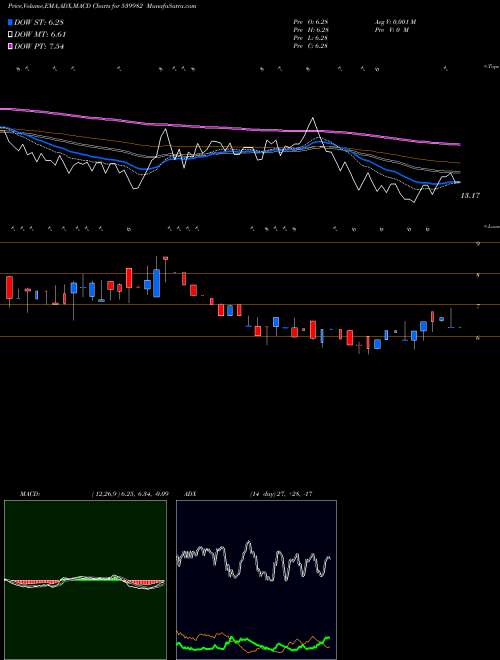Click the 13.17 value beside EMA chart
Image resolution: width=500 pixels, height=660 pixels.
click(x=471, y=195)
